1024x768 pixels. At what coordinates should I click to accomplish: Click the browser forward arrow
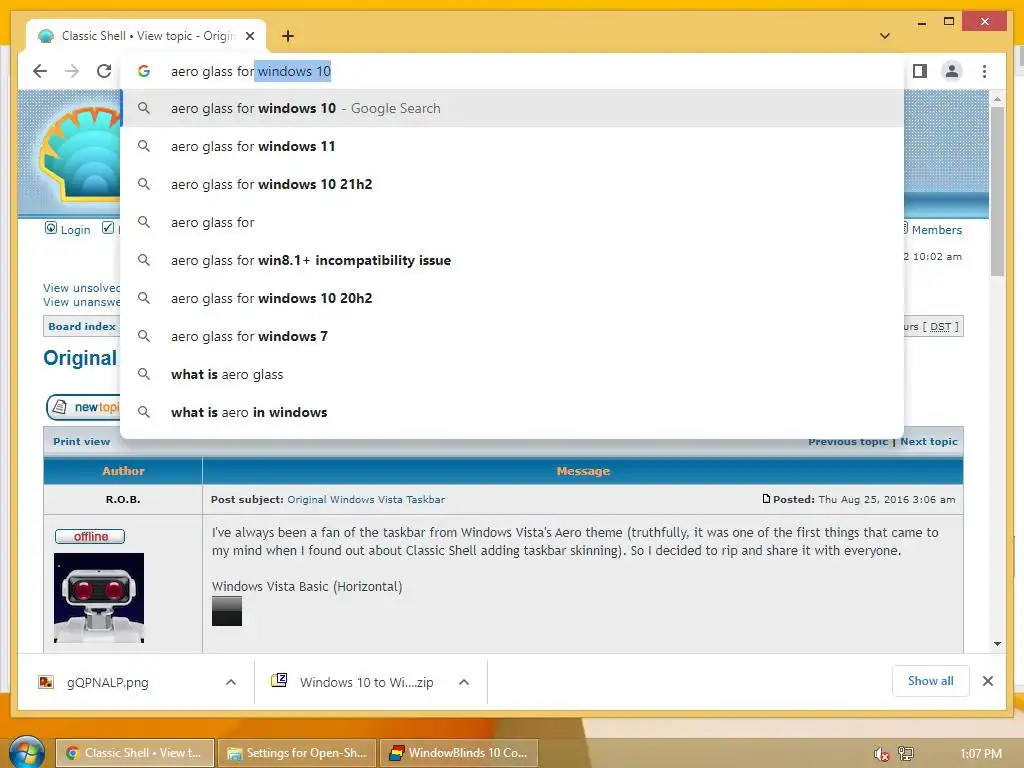72,71
